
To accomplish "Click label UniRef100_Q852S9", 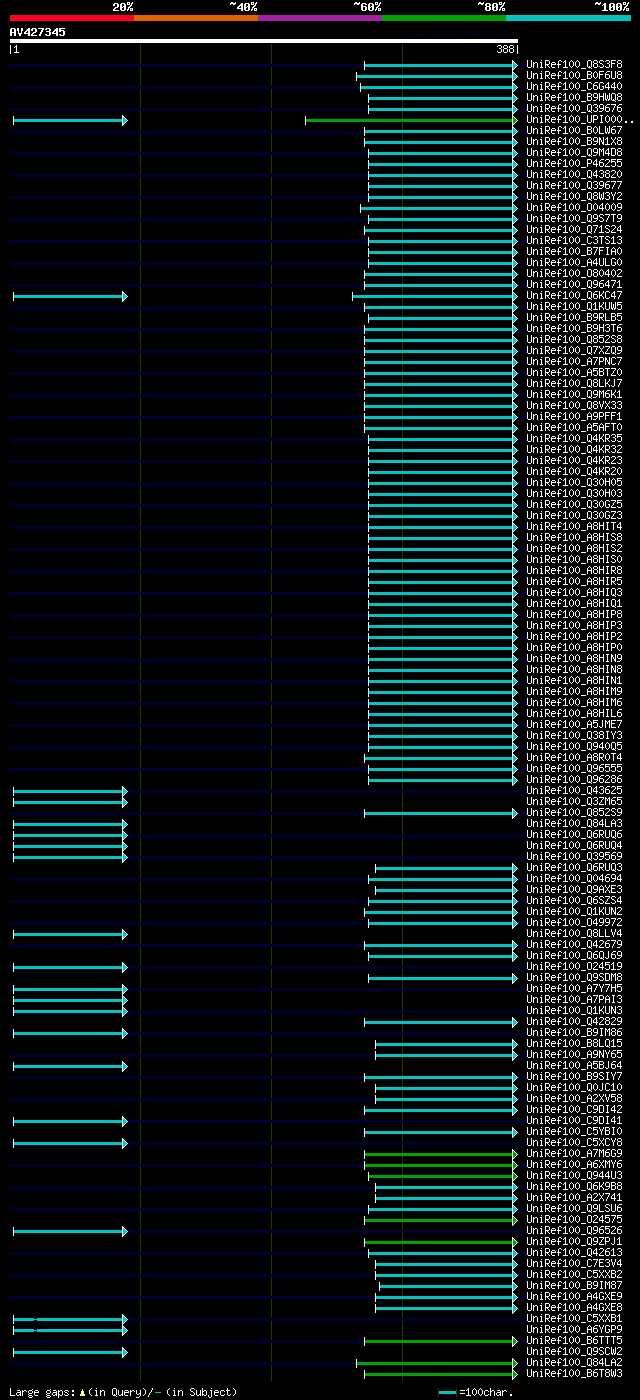I will (x=574, y=812).
